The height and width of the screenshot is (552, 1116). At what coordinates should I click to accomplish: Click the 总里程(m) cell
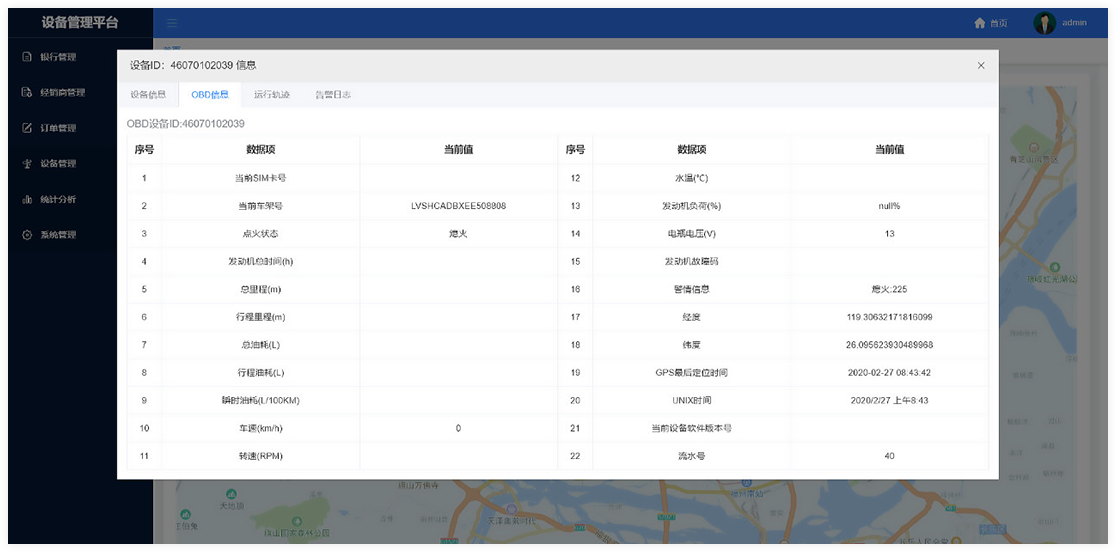coord(260,289)
